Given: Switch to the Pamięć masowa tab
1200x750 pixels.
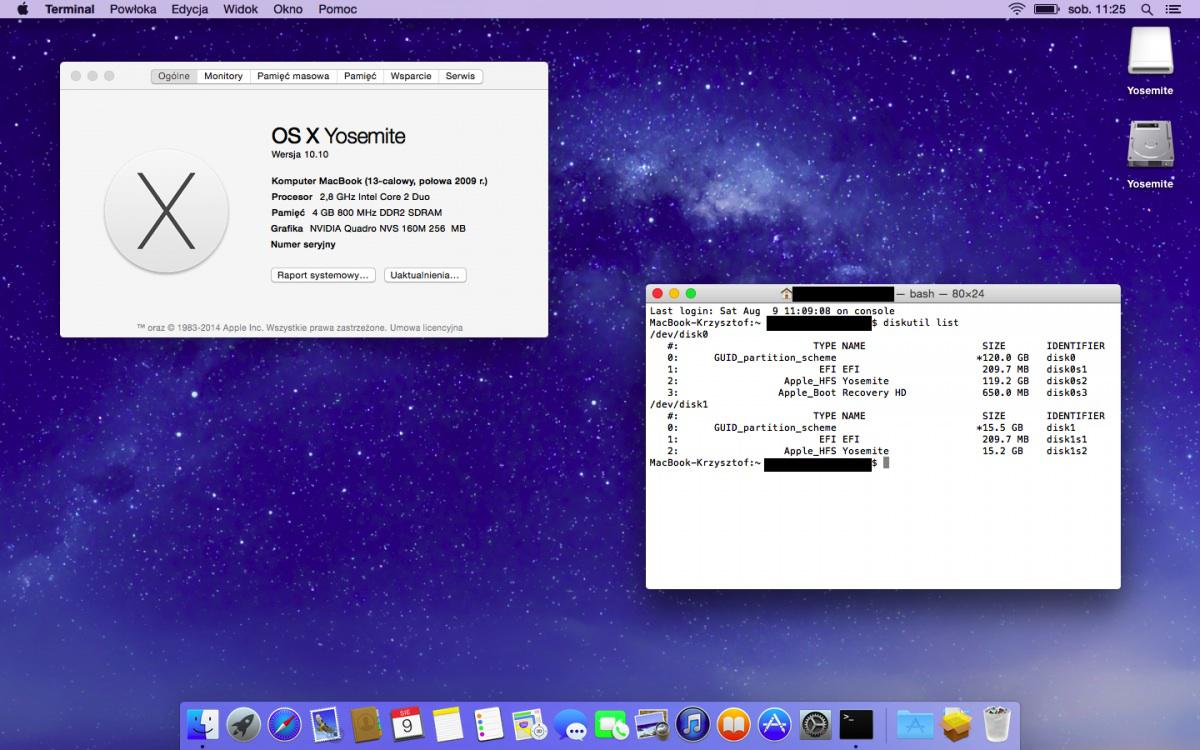Looking at the screenshot, I should 292,76.
